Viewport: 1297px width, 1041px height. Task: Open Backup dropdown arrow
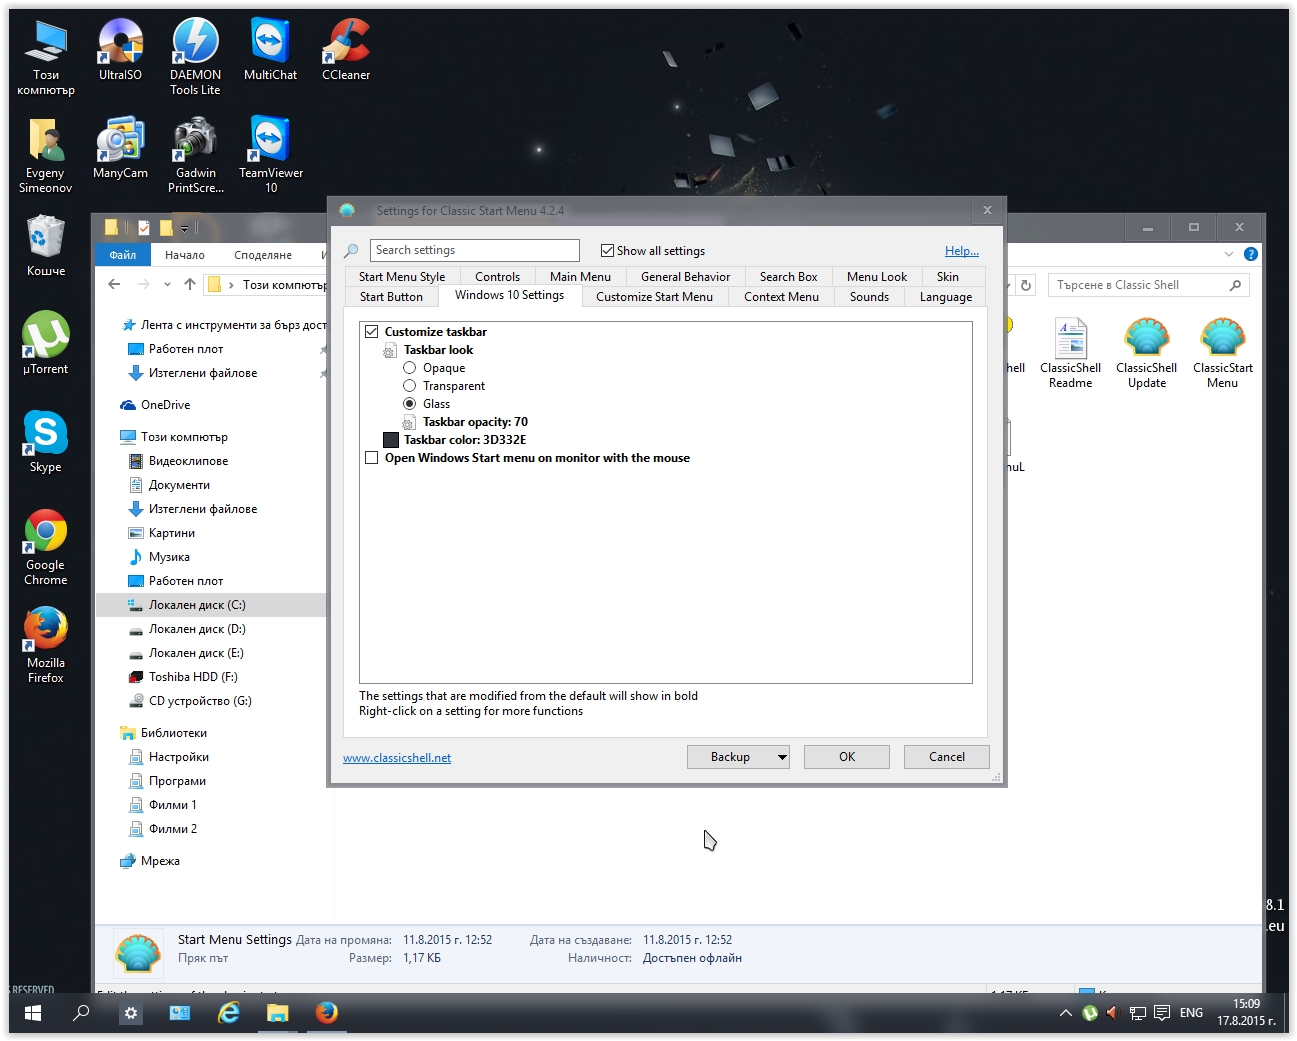782,757
